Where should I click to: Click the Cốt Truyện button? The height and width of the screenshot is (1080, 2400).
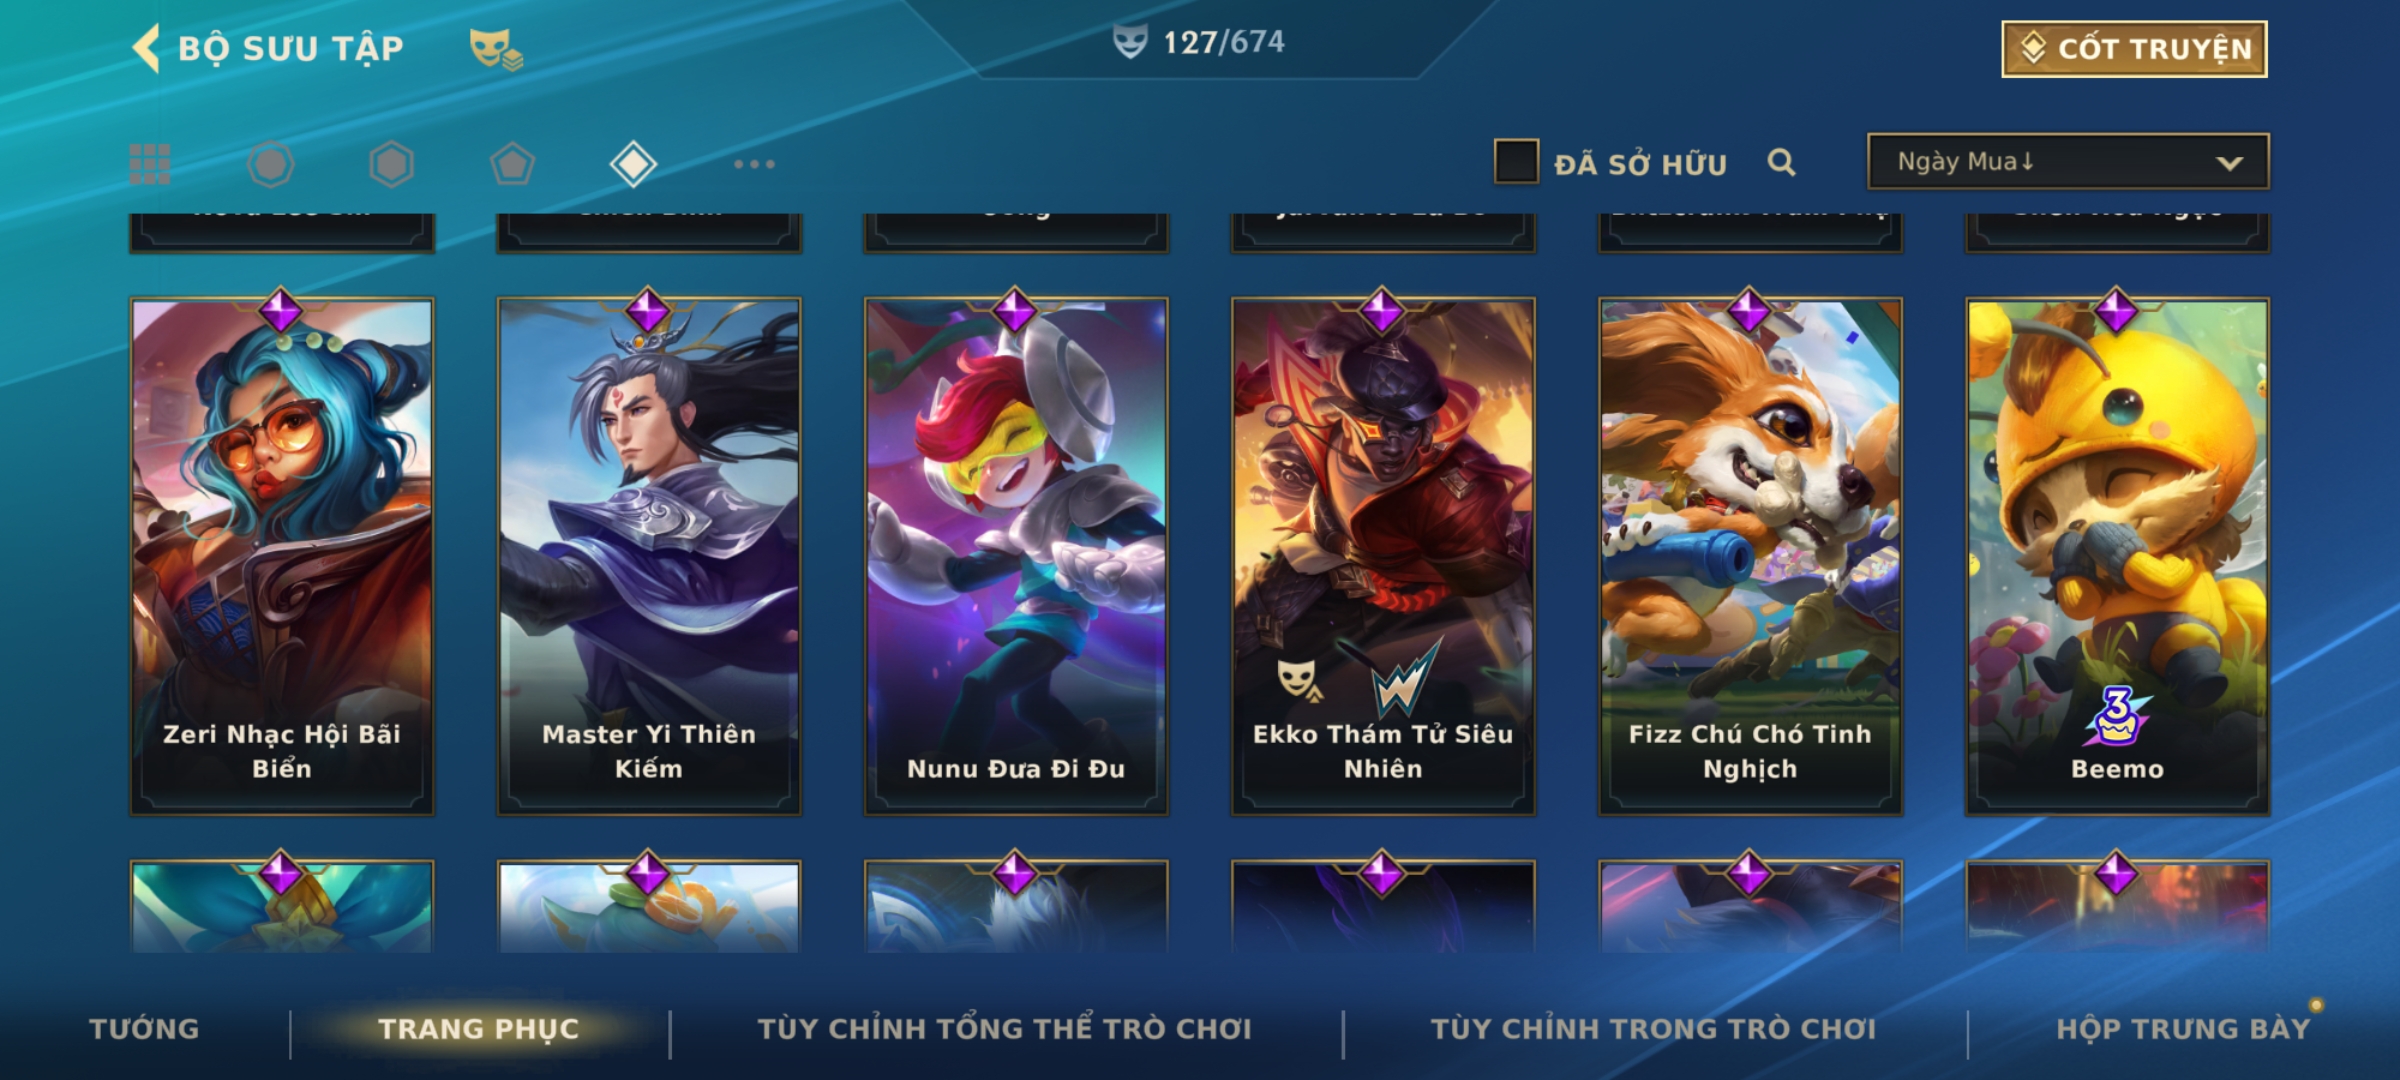(x=2134, y=49)
